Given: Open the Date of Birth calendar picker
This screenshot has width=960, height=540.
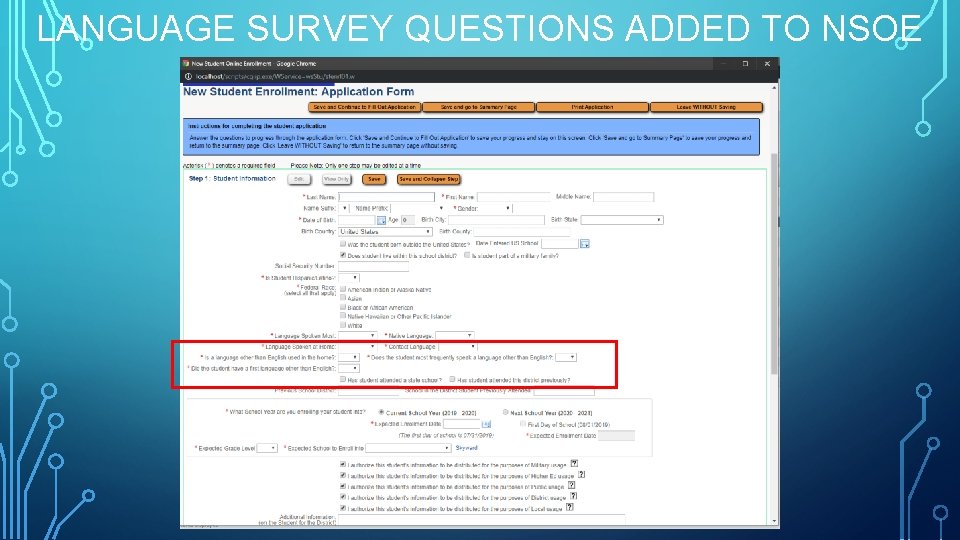Looking at the screenshot, I should coord(381,220).
